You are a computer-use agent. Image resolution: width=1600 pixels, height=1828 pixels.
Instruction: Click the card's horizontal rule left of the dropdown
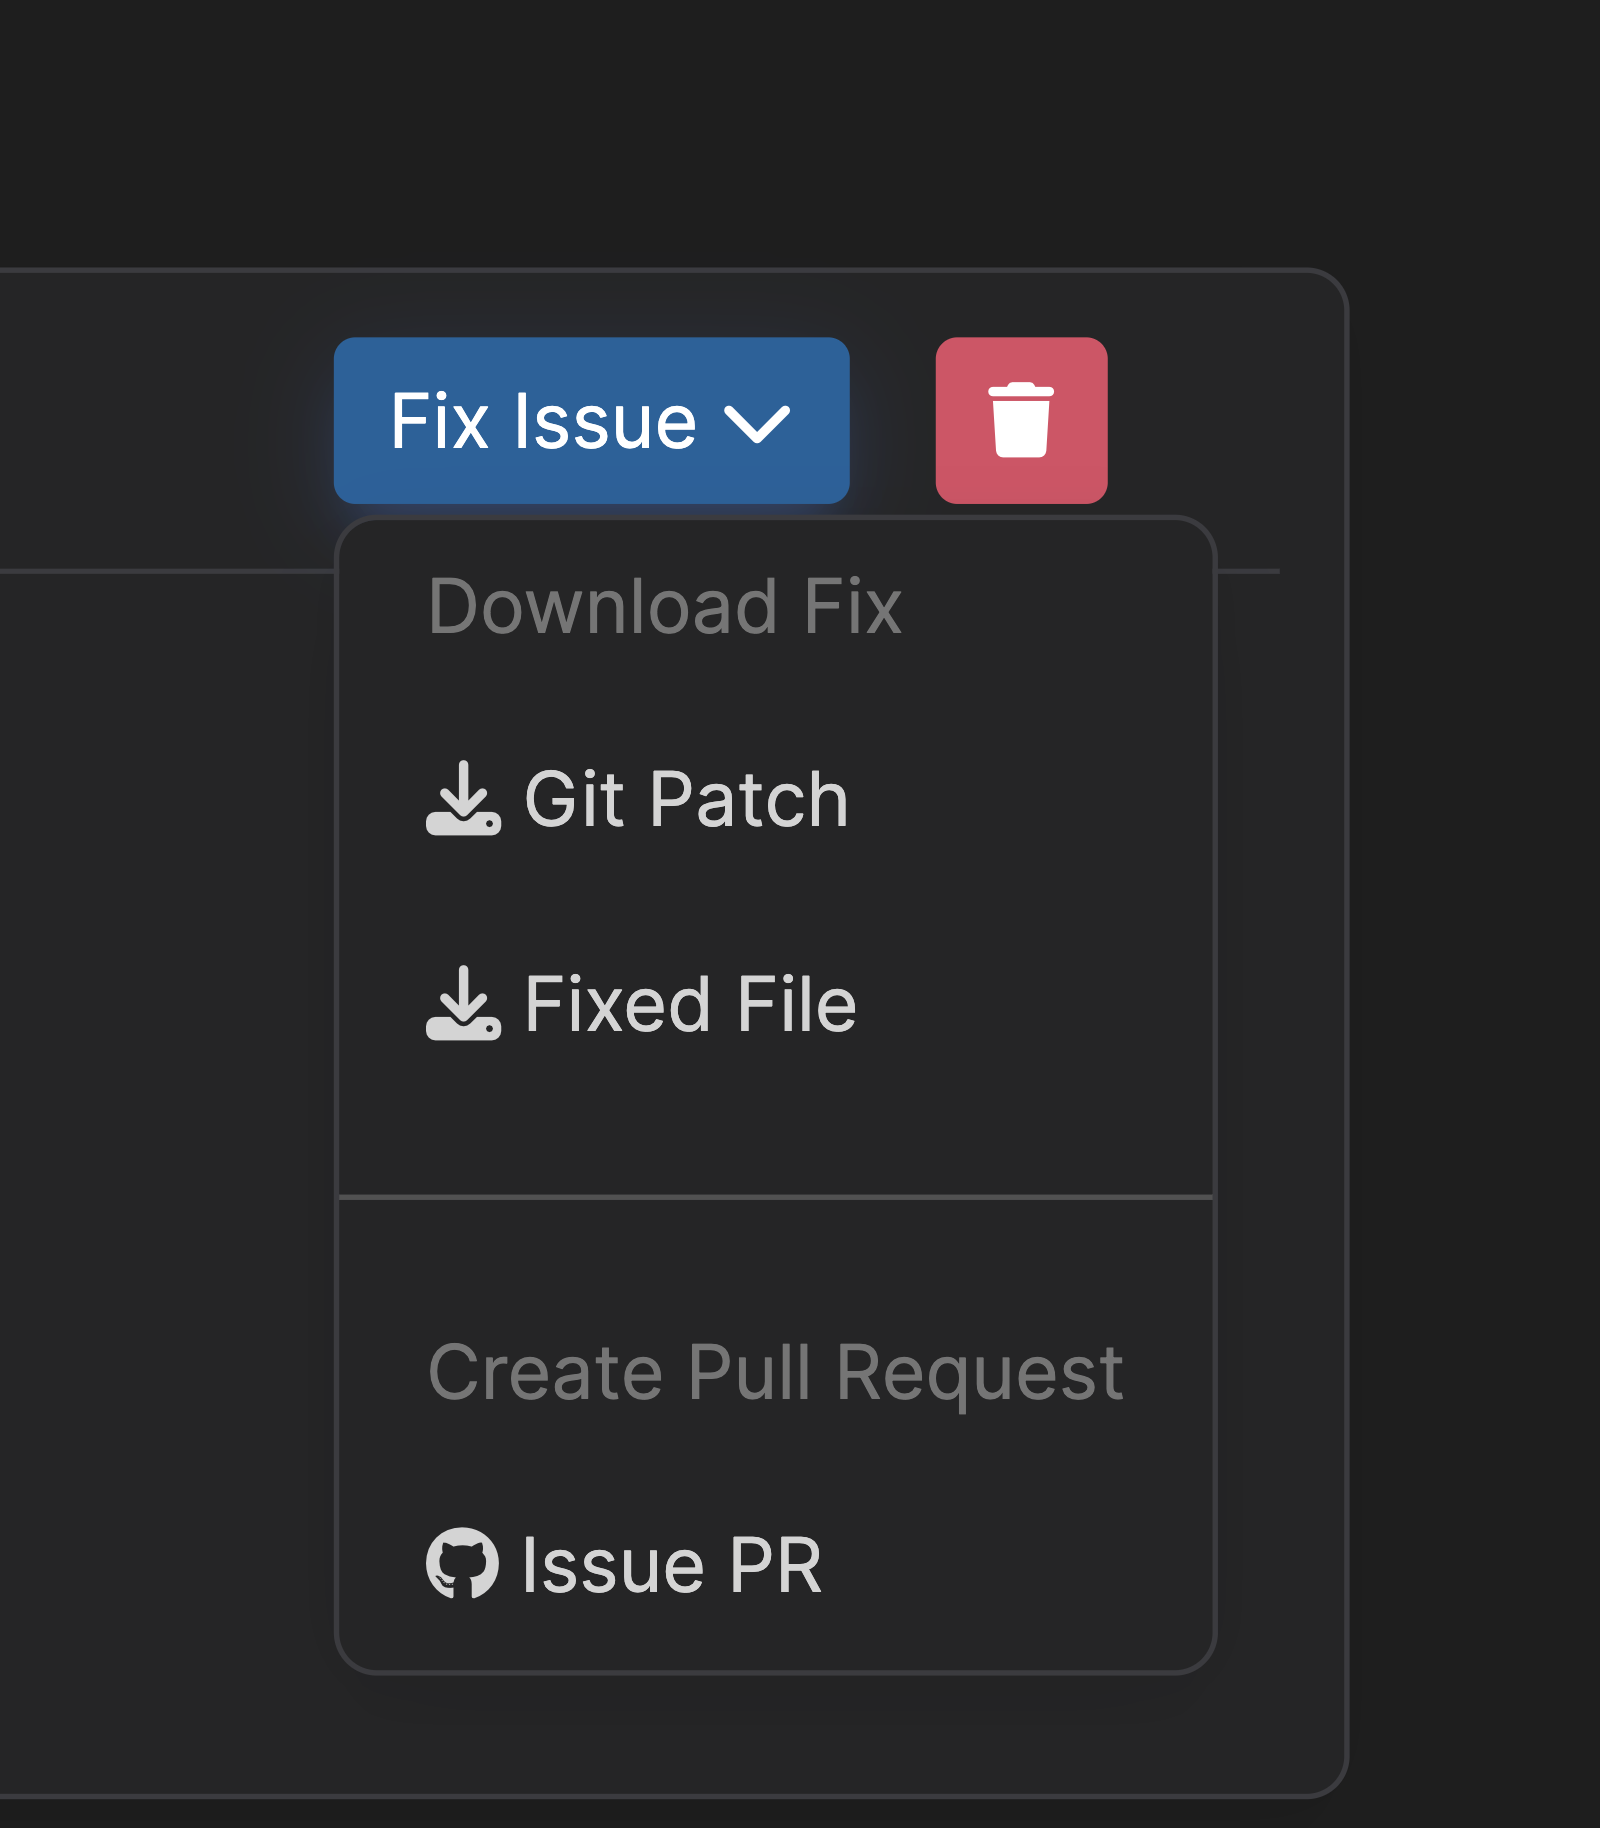(x=167, y=571)
